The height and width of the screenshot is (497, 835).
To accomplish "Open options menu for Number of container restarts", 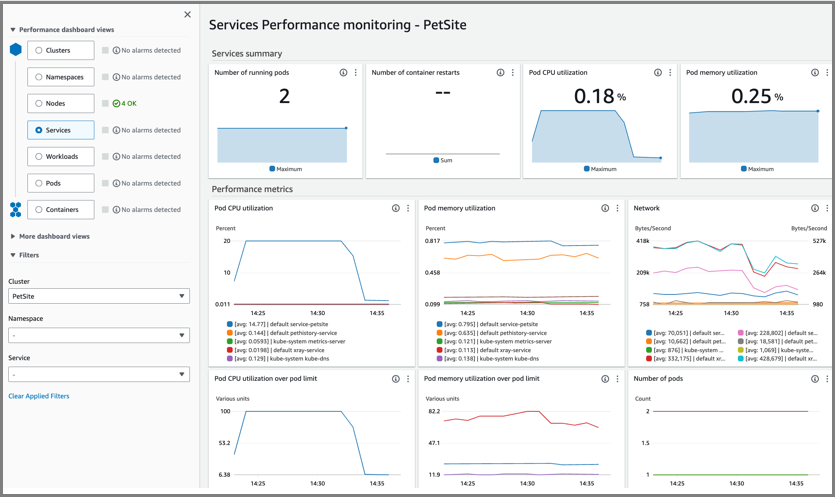I will click(513, 72).
